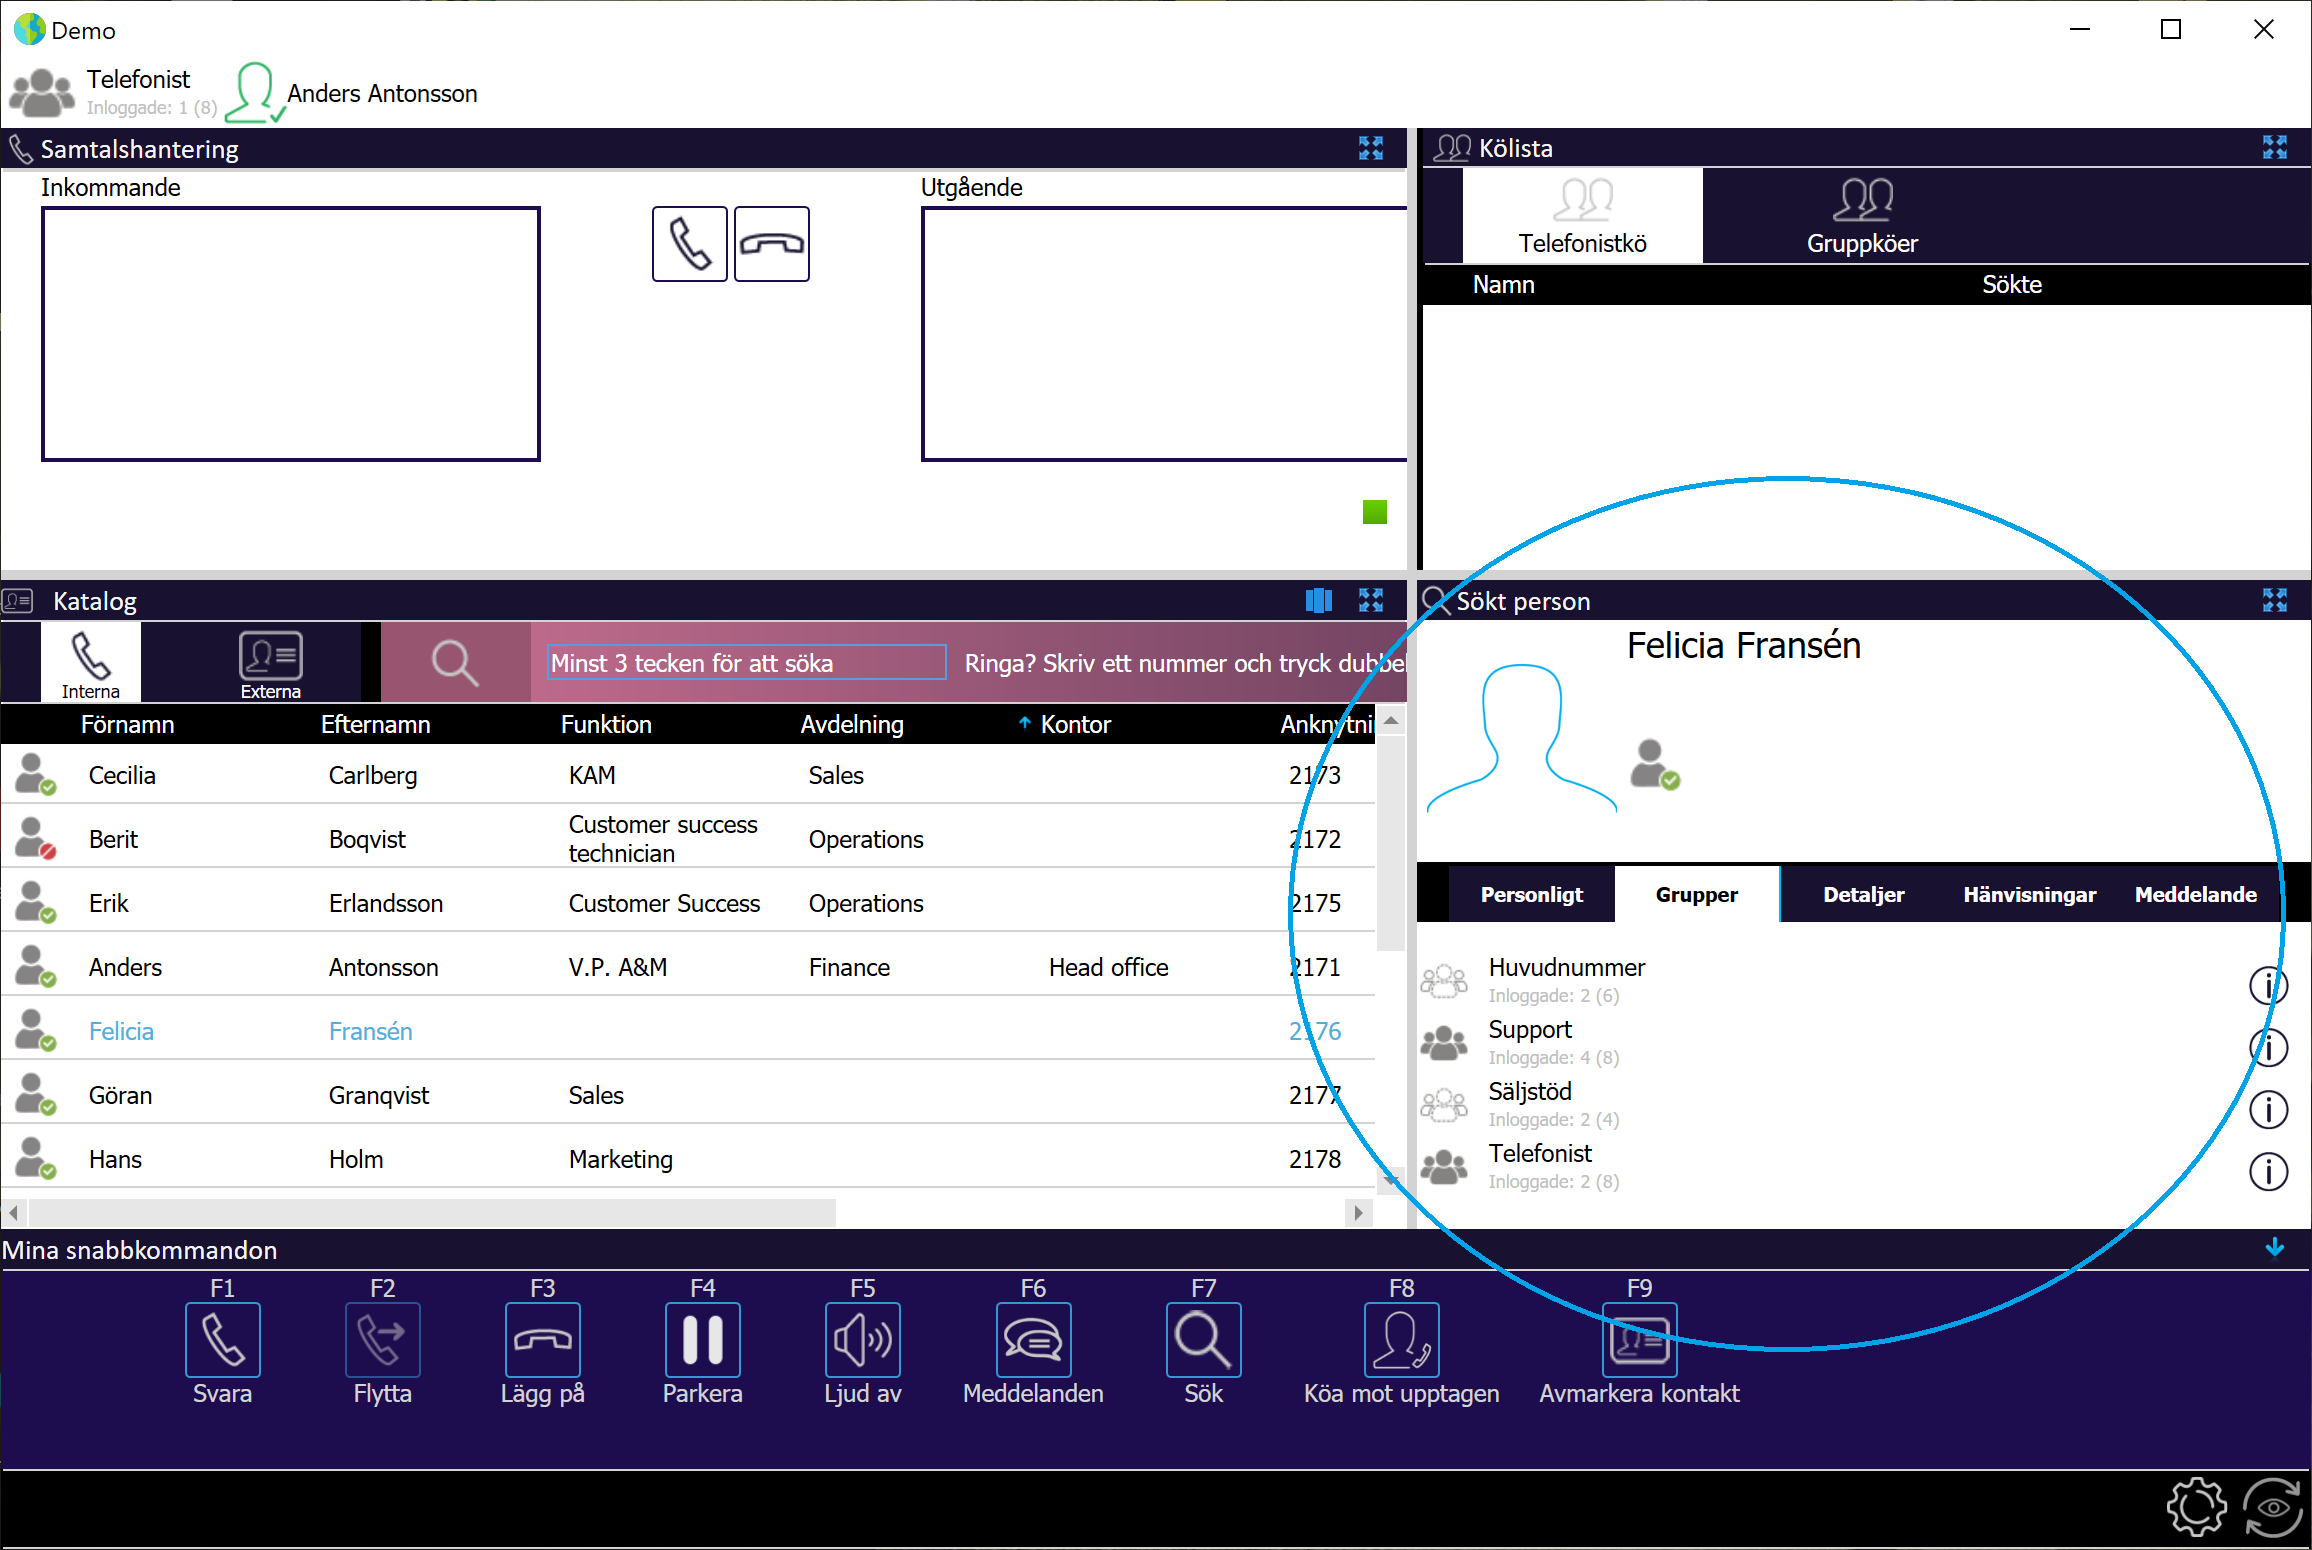Show info for Huvudnummer group

click(x=2268, y=986)
